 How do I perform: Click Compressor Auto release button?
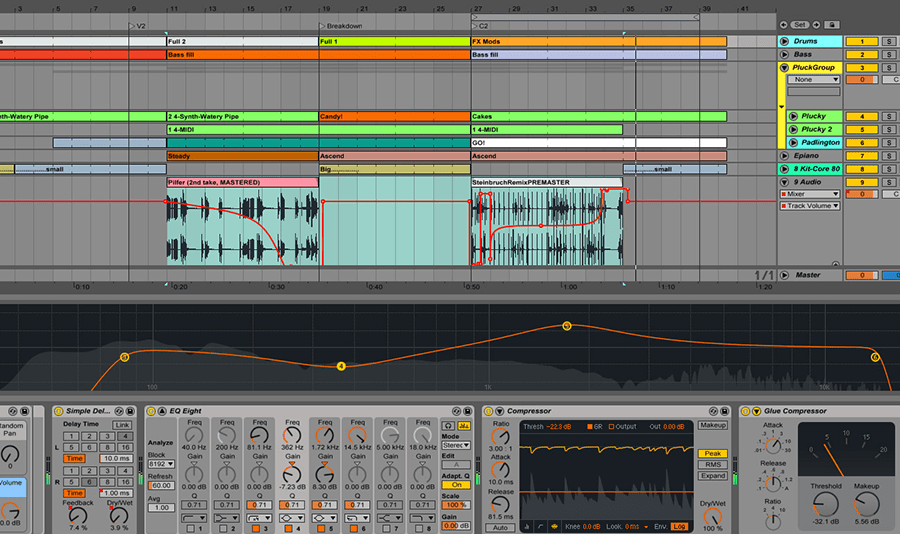500,528
